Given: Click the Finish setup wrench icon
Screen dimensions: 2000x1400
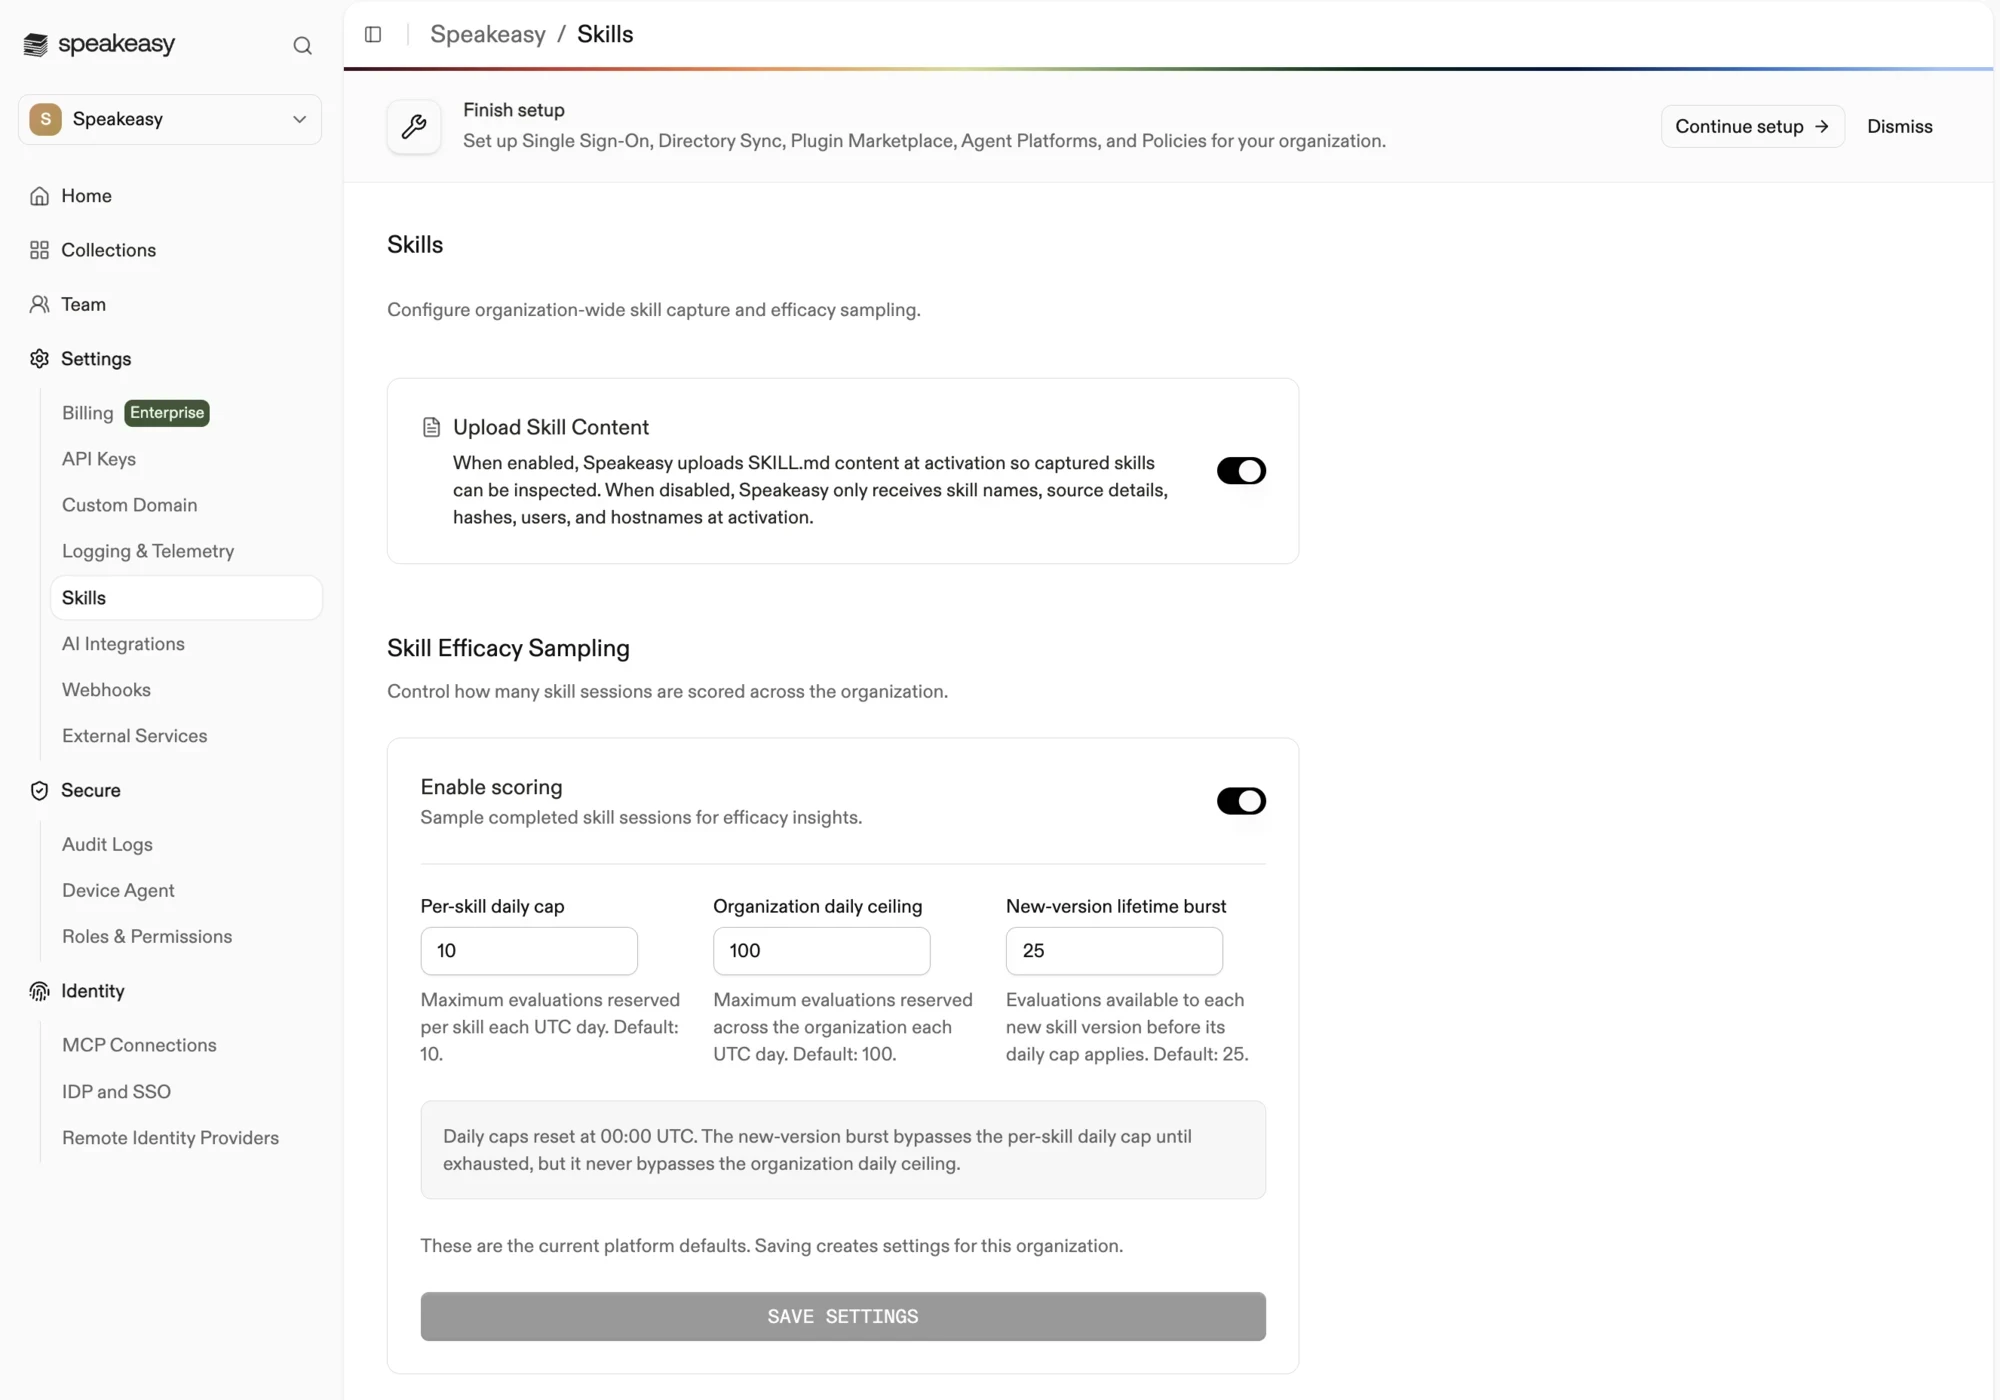Looking at the screenshot, I should click(x=414, y=126).
